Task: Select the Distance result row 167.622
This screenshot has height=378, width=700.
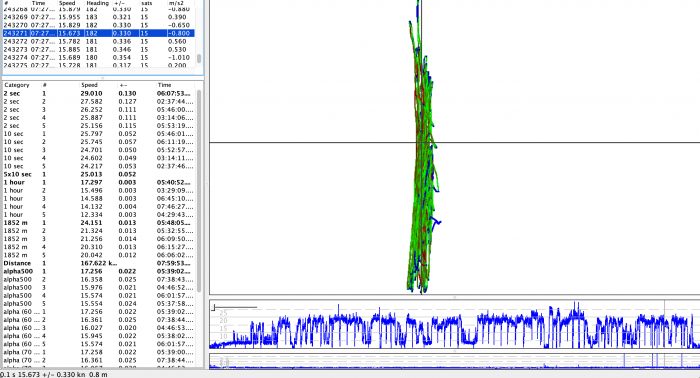Action: pos(99,263)
